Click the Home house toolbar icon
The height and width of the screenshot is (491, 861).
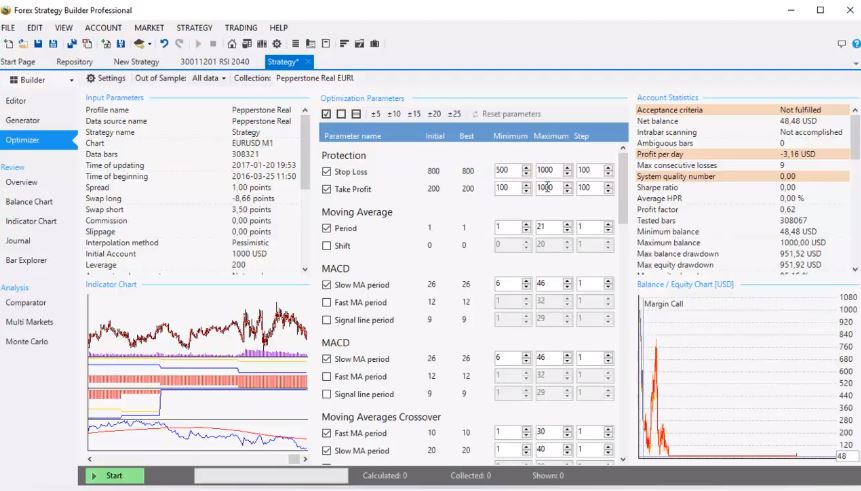pyautogui.click(x=232, y=44)
